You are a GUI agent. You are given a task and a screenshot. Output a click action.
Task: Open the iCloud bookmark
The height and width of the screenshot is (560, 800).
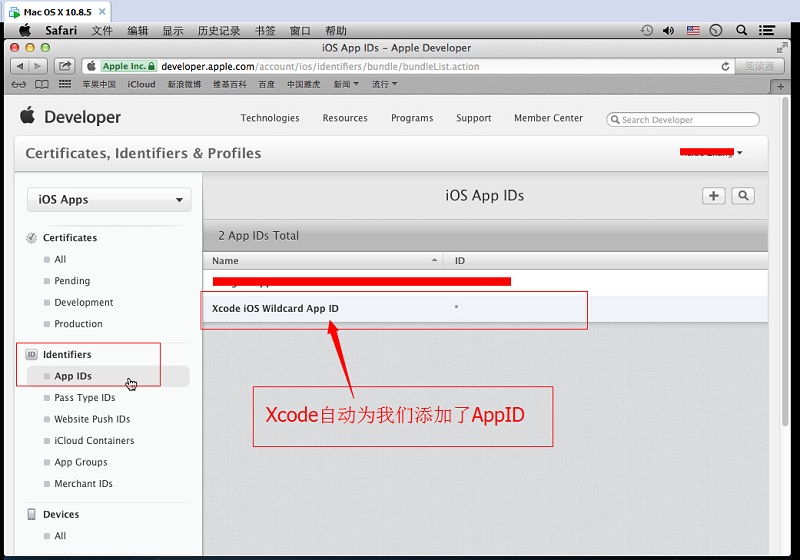pos(141,84)
